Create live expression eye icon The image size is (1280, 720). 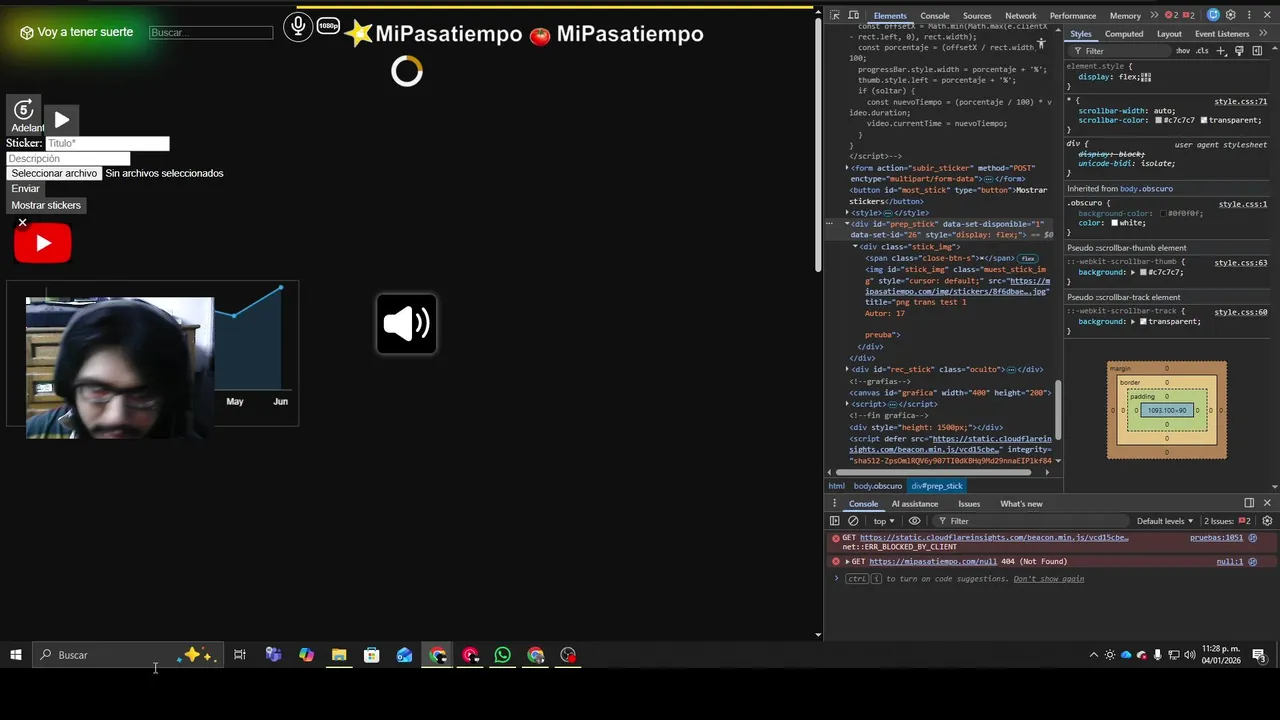(x=914, y=521)
